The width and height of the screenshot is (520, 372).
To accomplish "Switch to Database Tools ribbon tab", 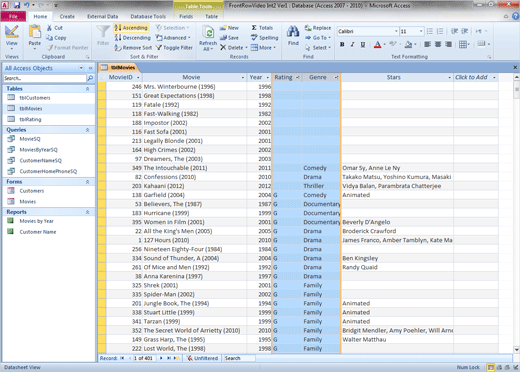I will 148,16.
